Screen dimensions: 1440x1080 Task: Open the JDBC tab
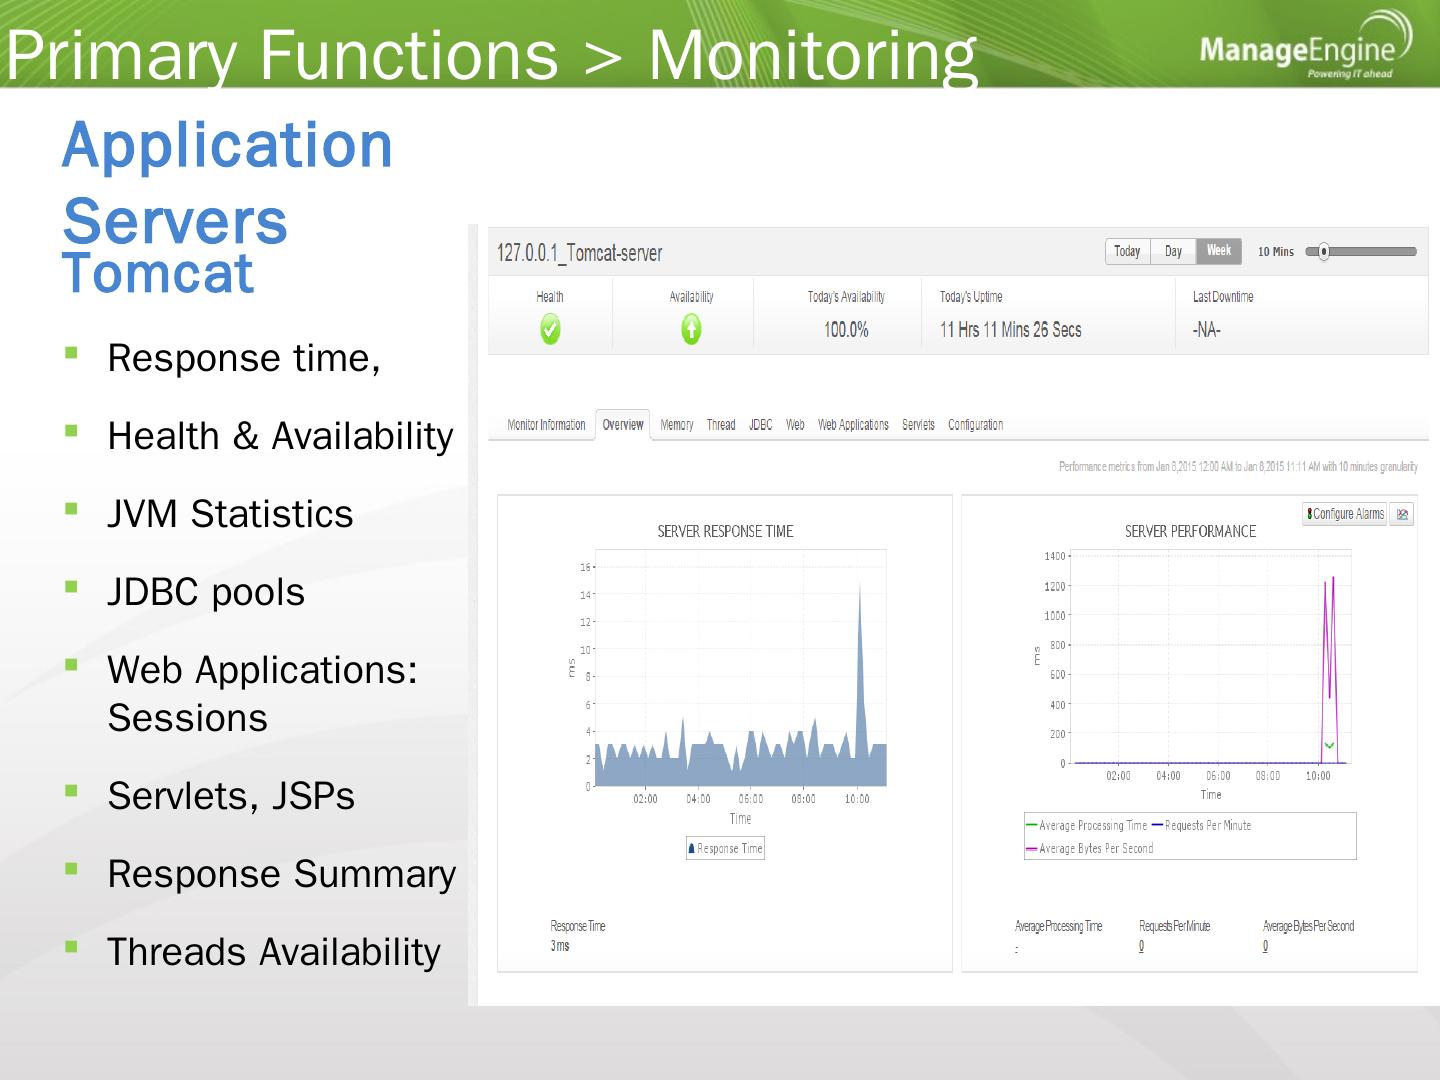760,425
